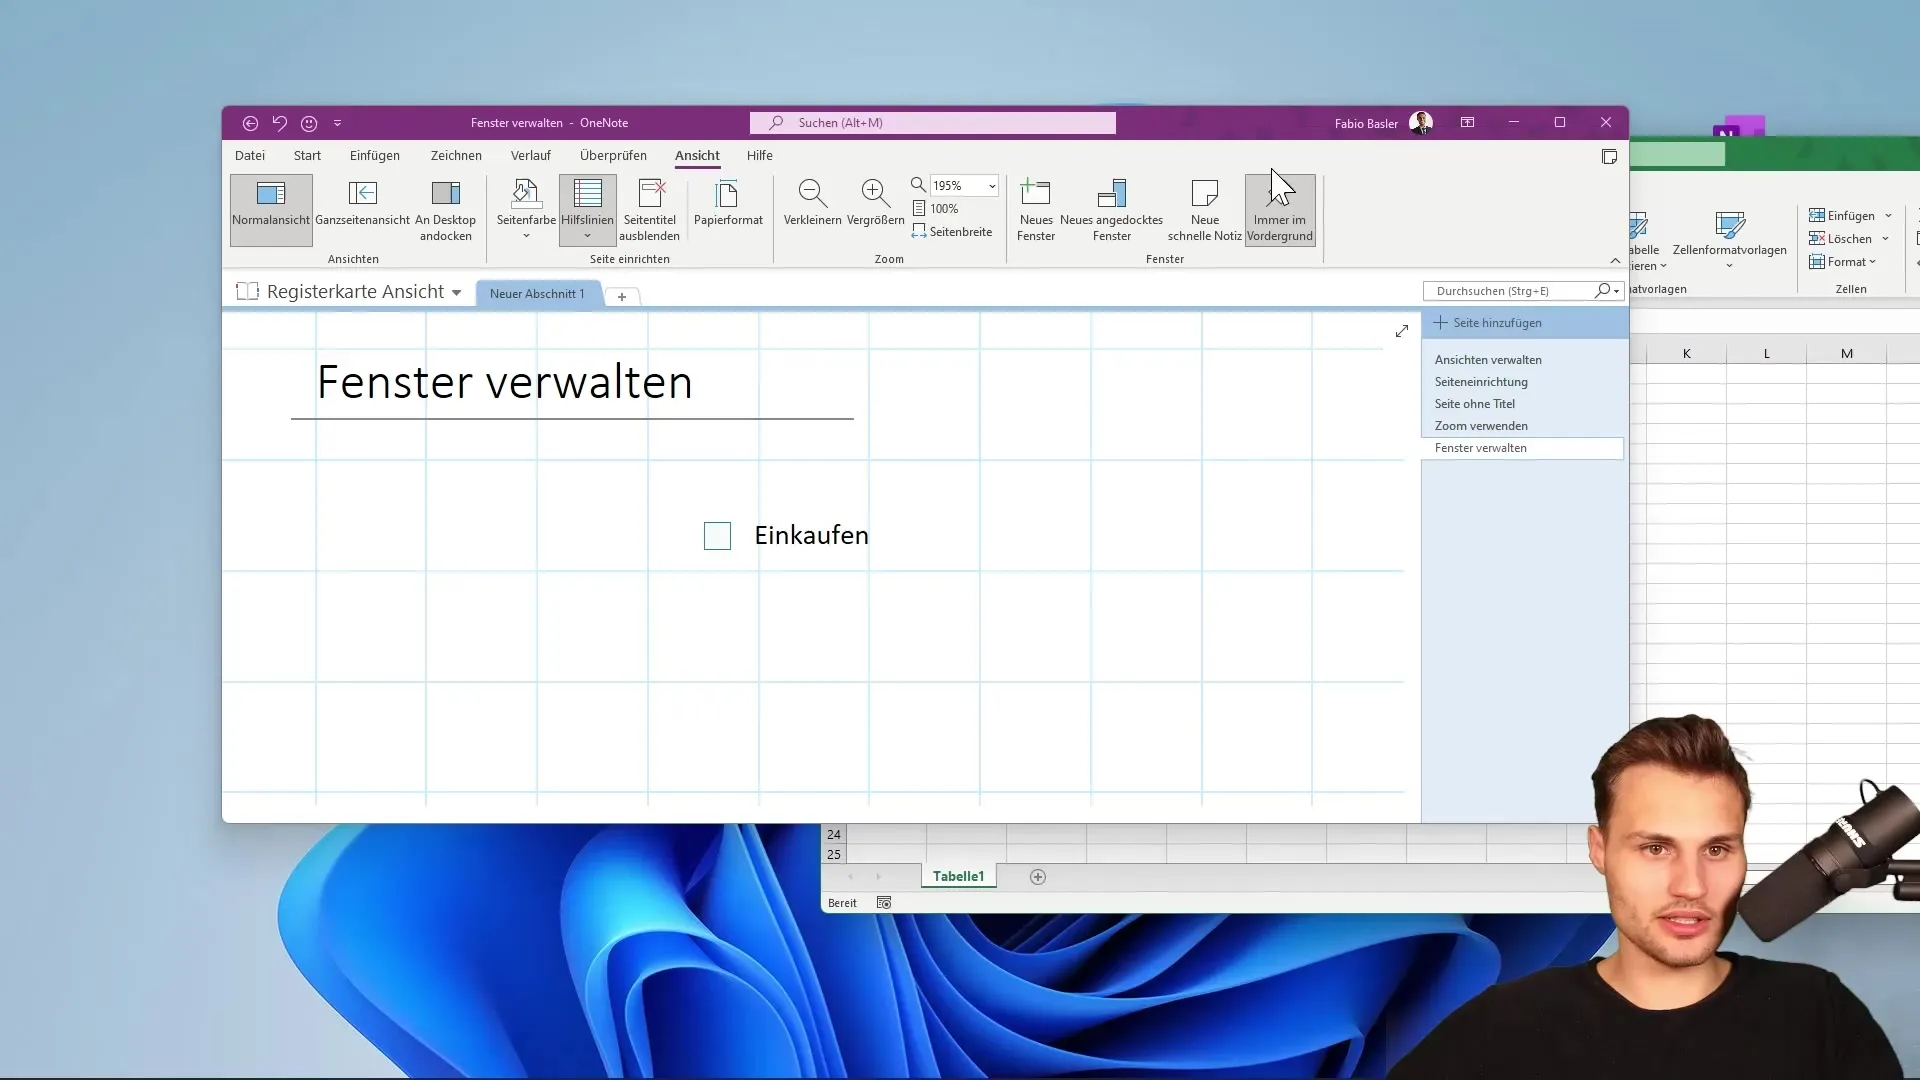Select Ansichten verwalten from context menu

(x=1487, y=359)
